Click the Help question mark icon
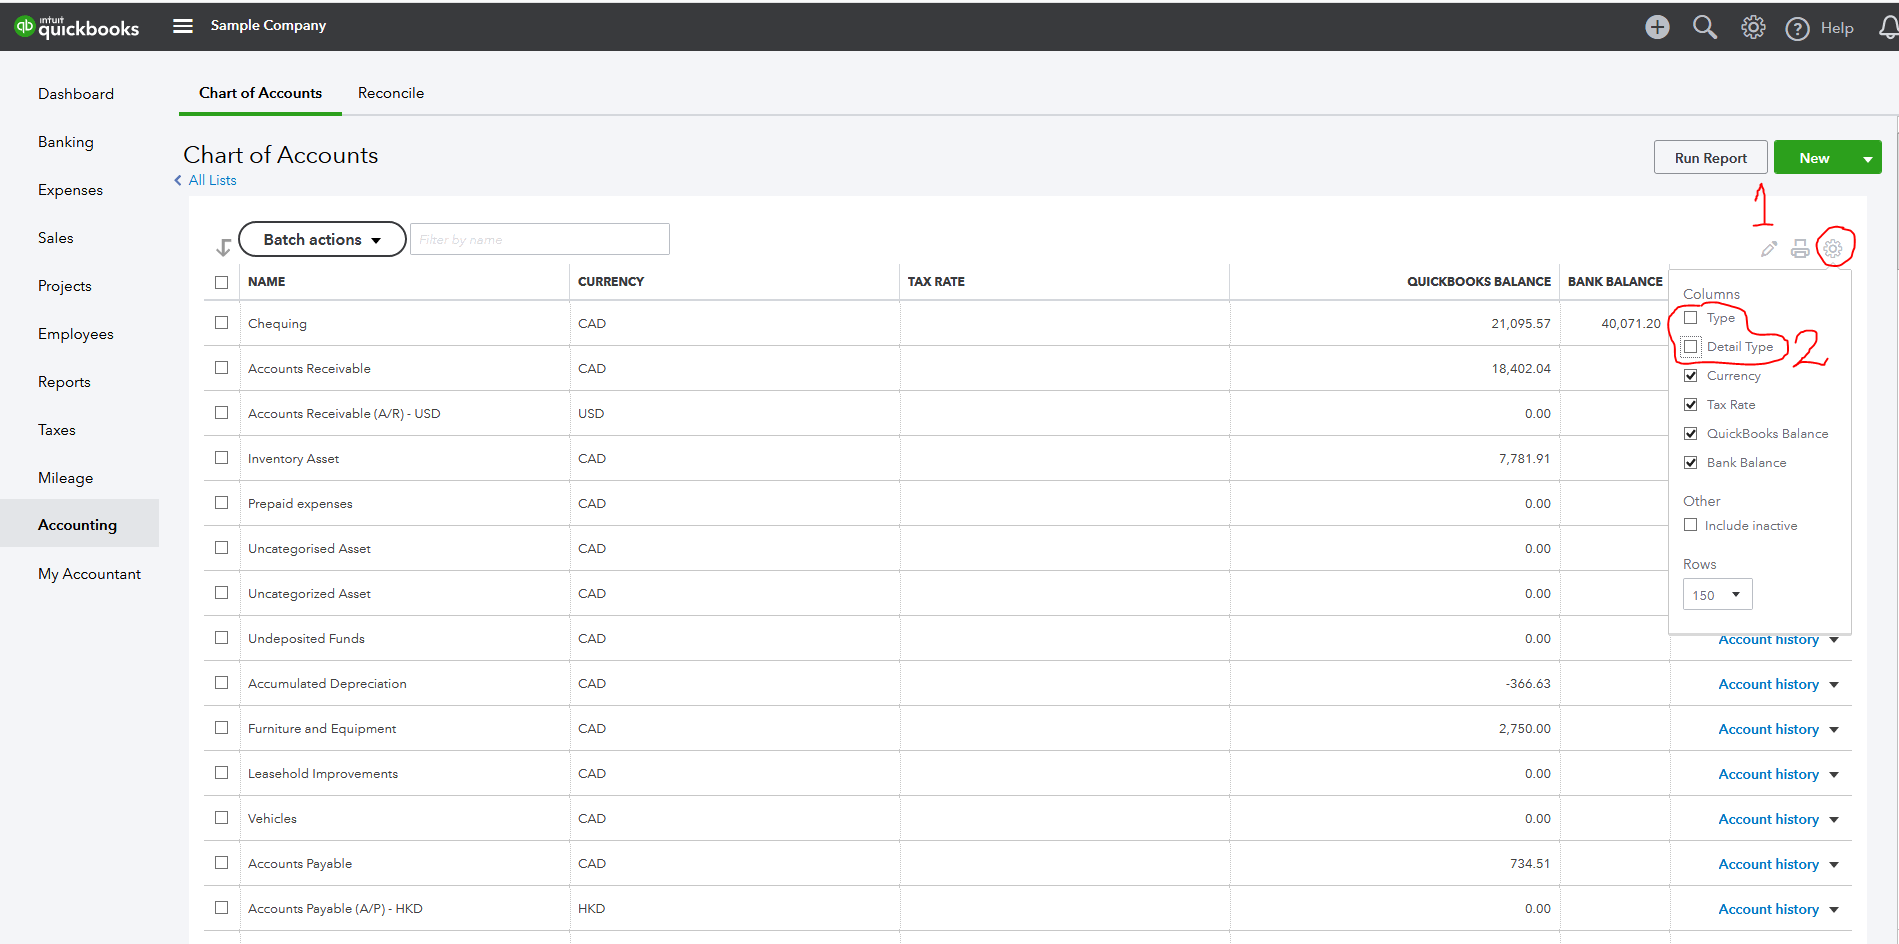The image size is (1899, 944). click(x=1797, y=28)
